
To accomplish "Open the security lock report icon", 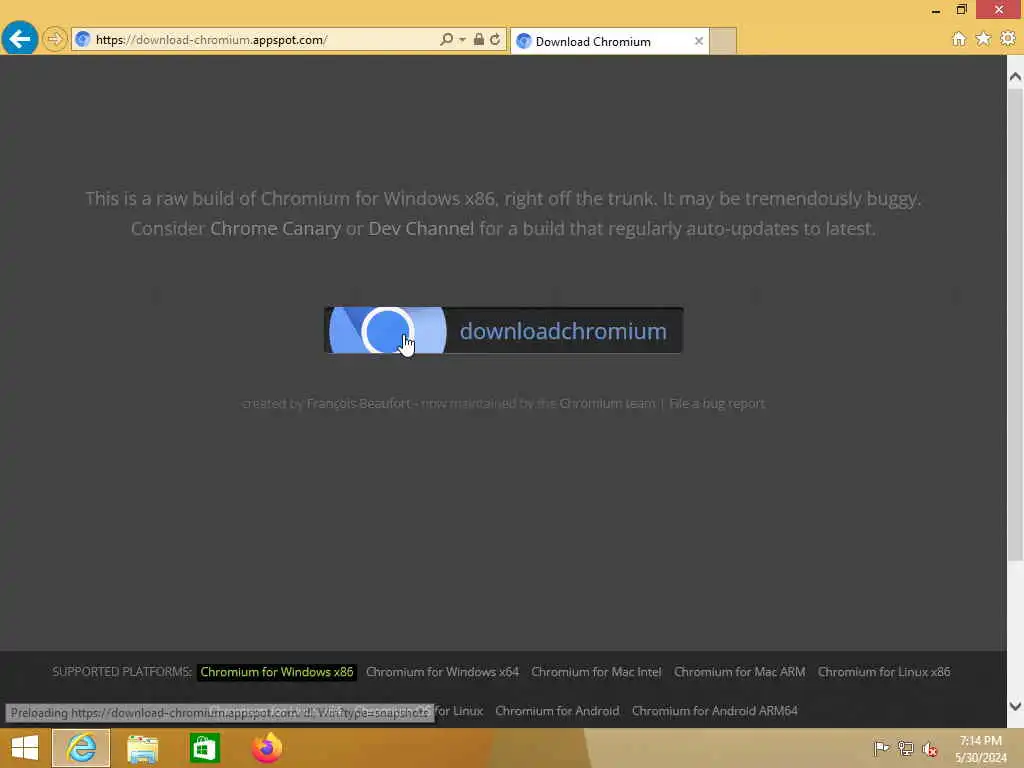I will click(479, 39).
